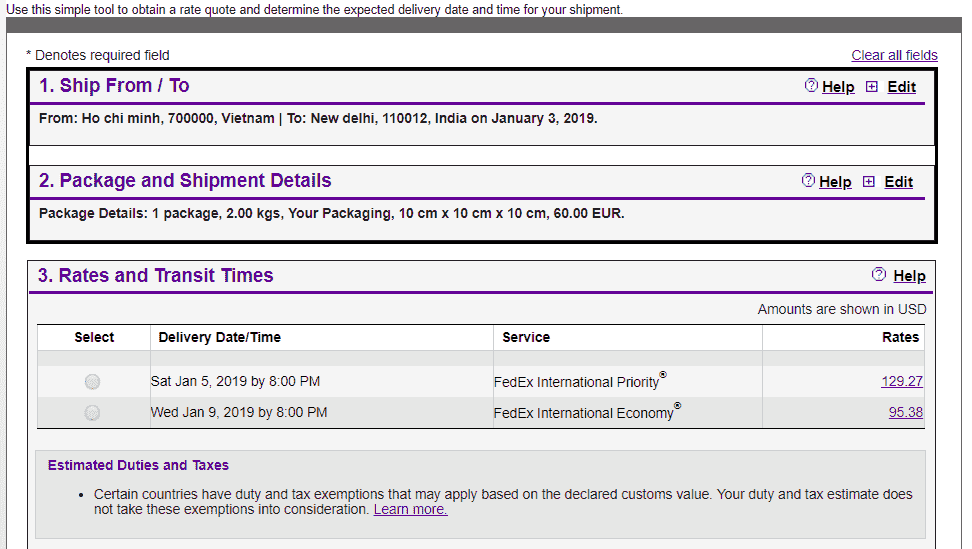Click the Ship From / To section heading

pos(114,86)
